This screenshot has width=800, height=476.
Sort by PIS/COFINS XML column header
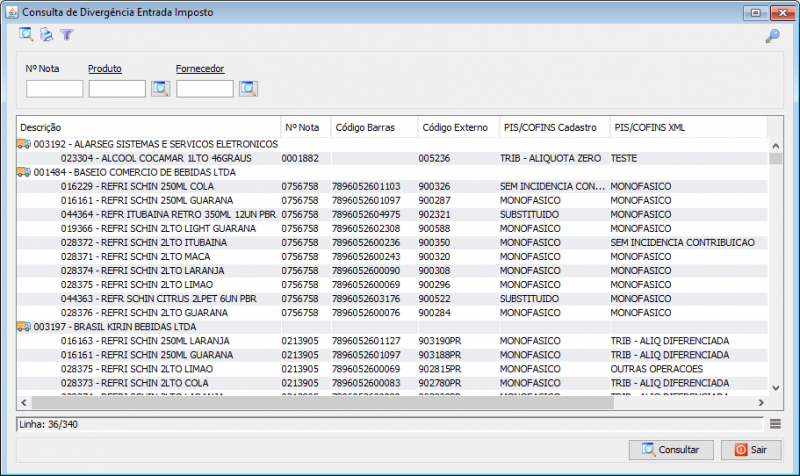click(x=689, y=128)
